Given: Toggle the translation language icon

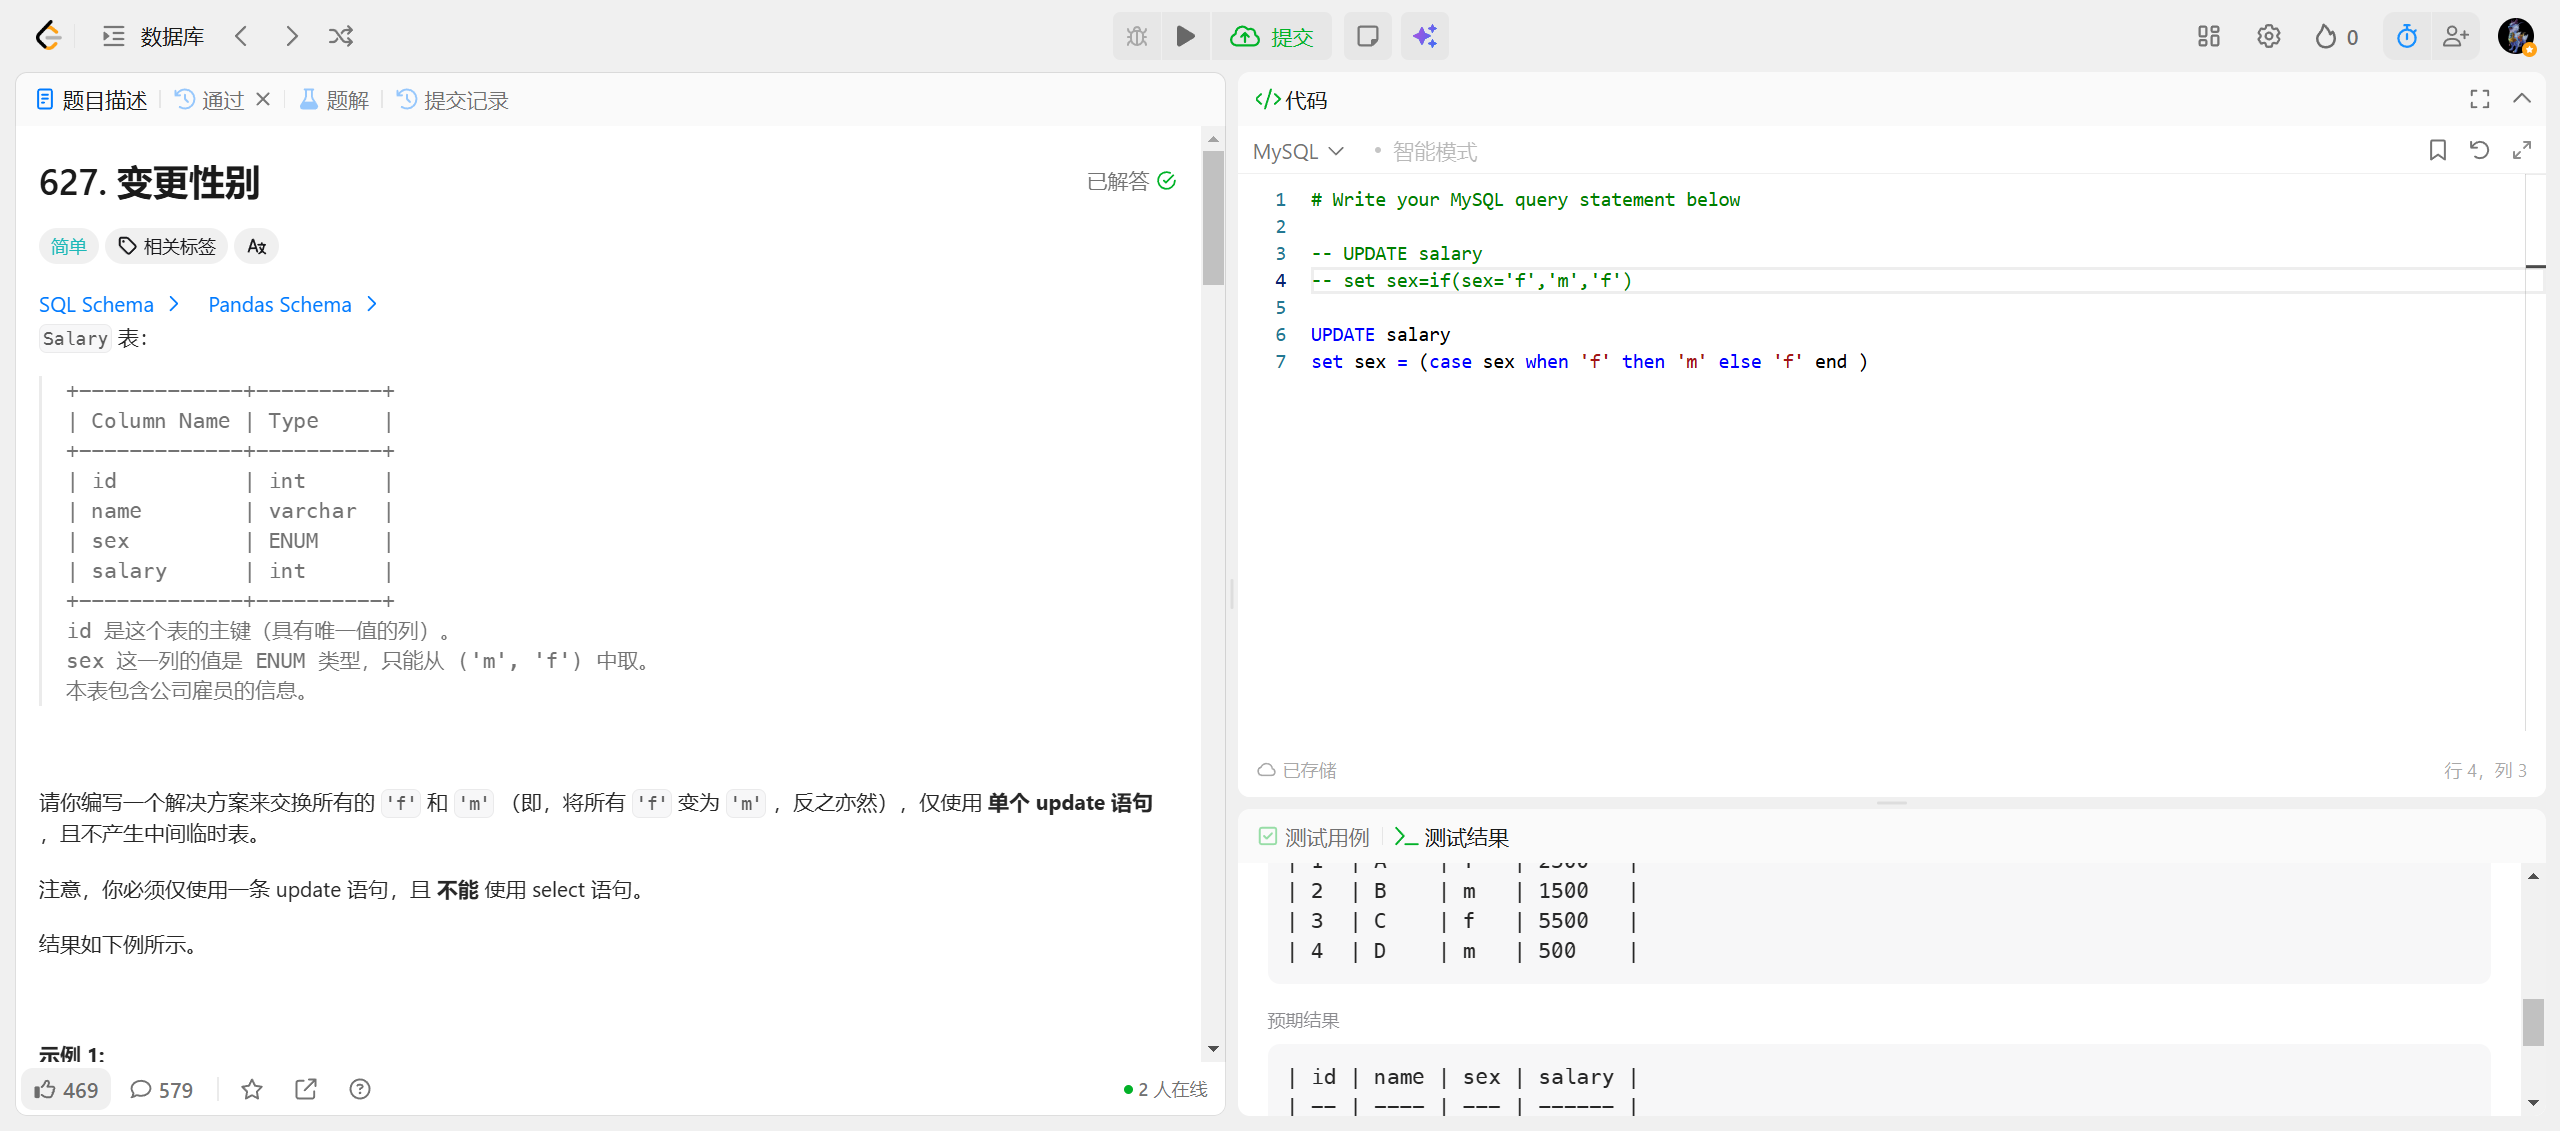Looking at the screenshot, I should [x=256, y=246].
